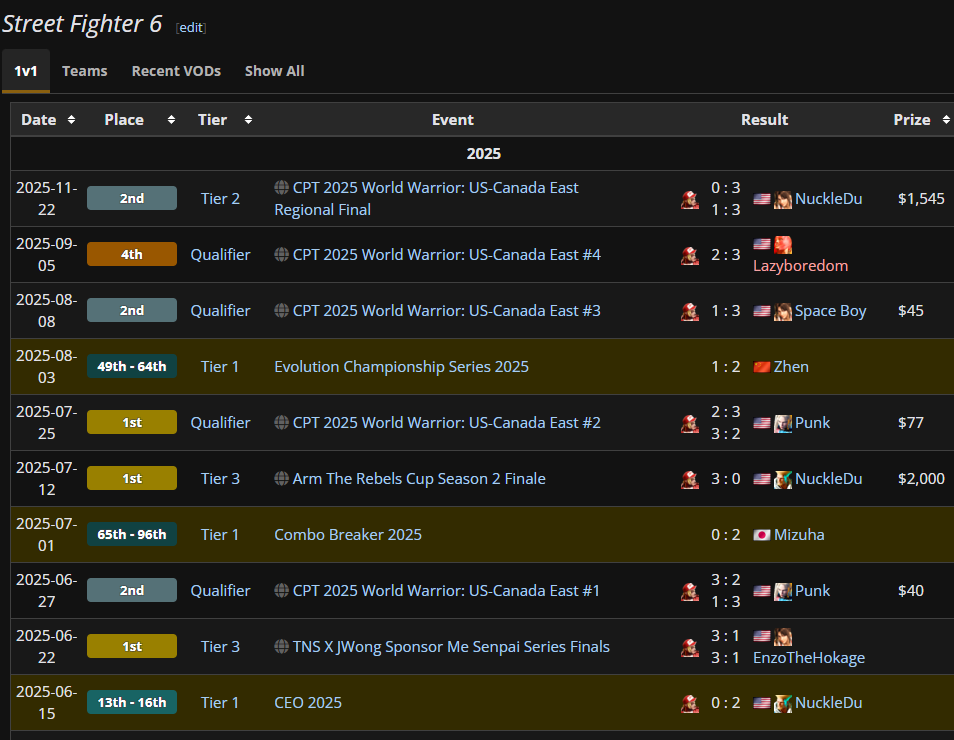Screen dimensions: 954x740
Task: Open Combo Breaker 2025 event page
Action: coord(348,534)
